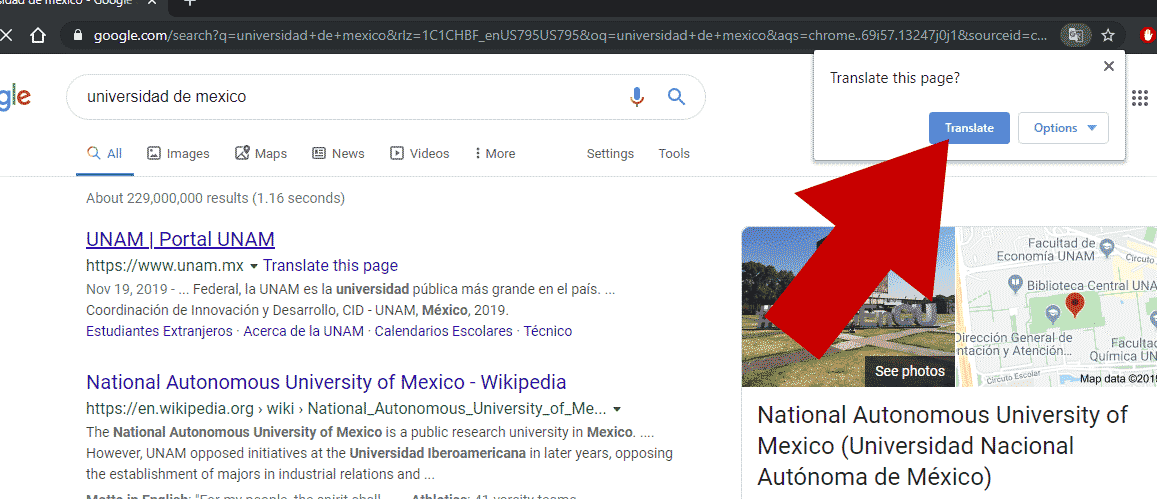Open search Settings

[610, 154]
